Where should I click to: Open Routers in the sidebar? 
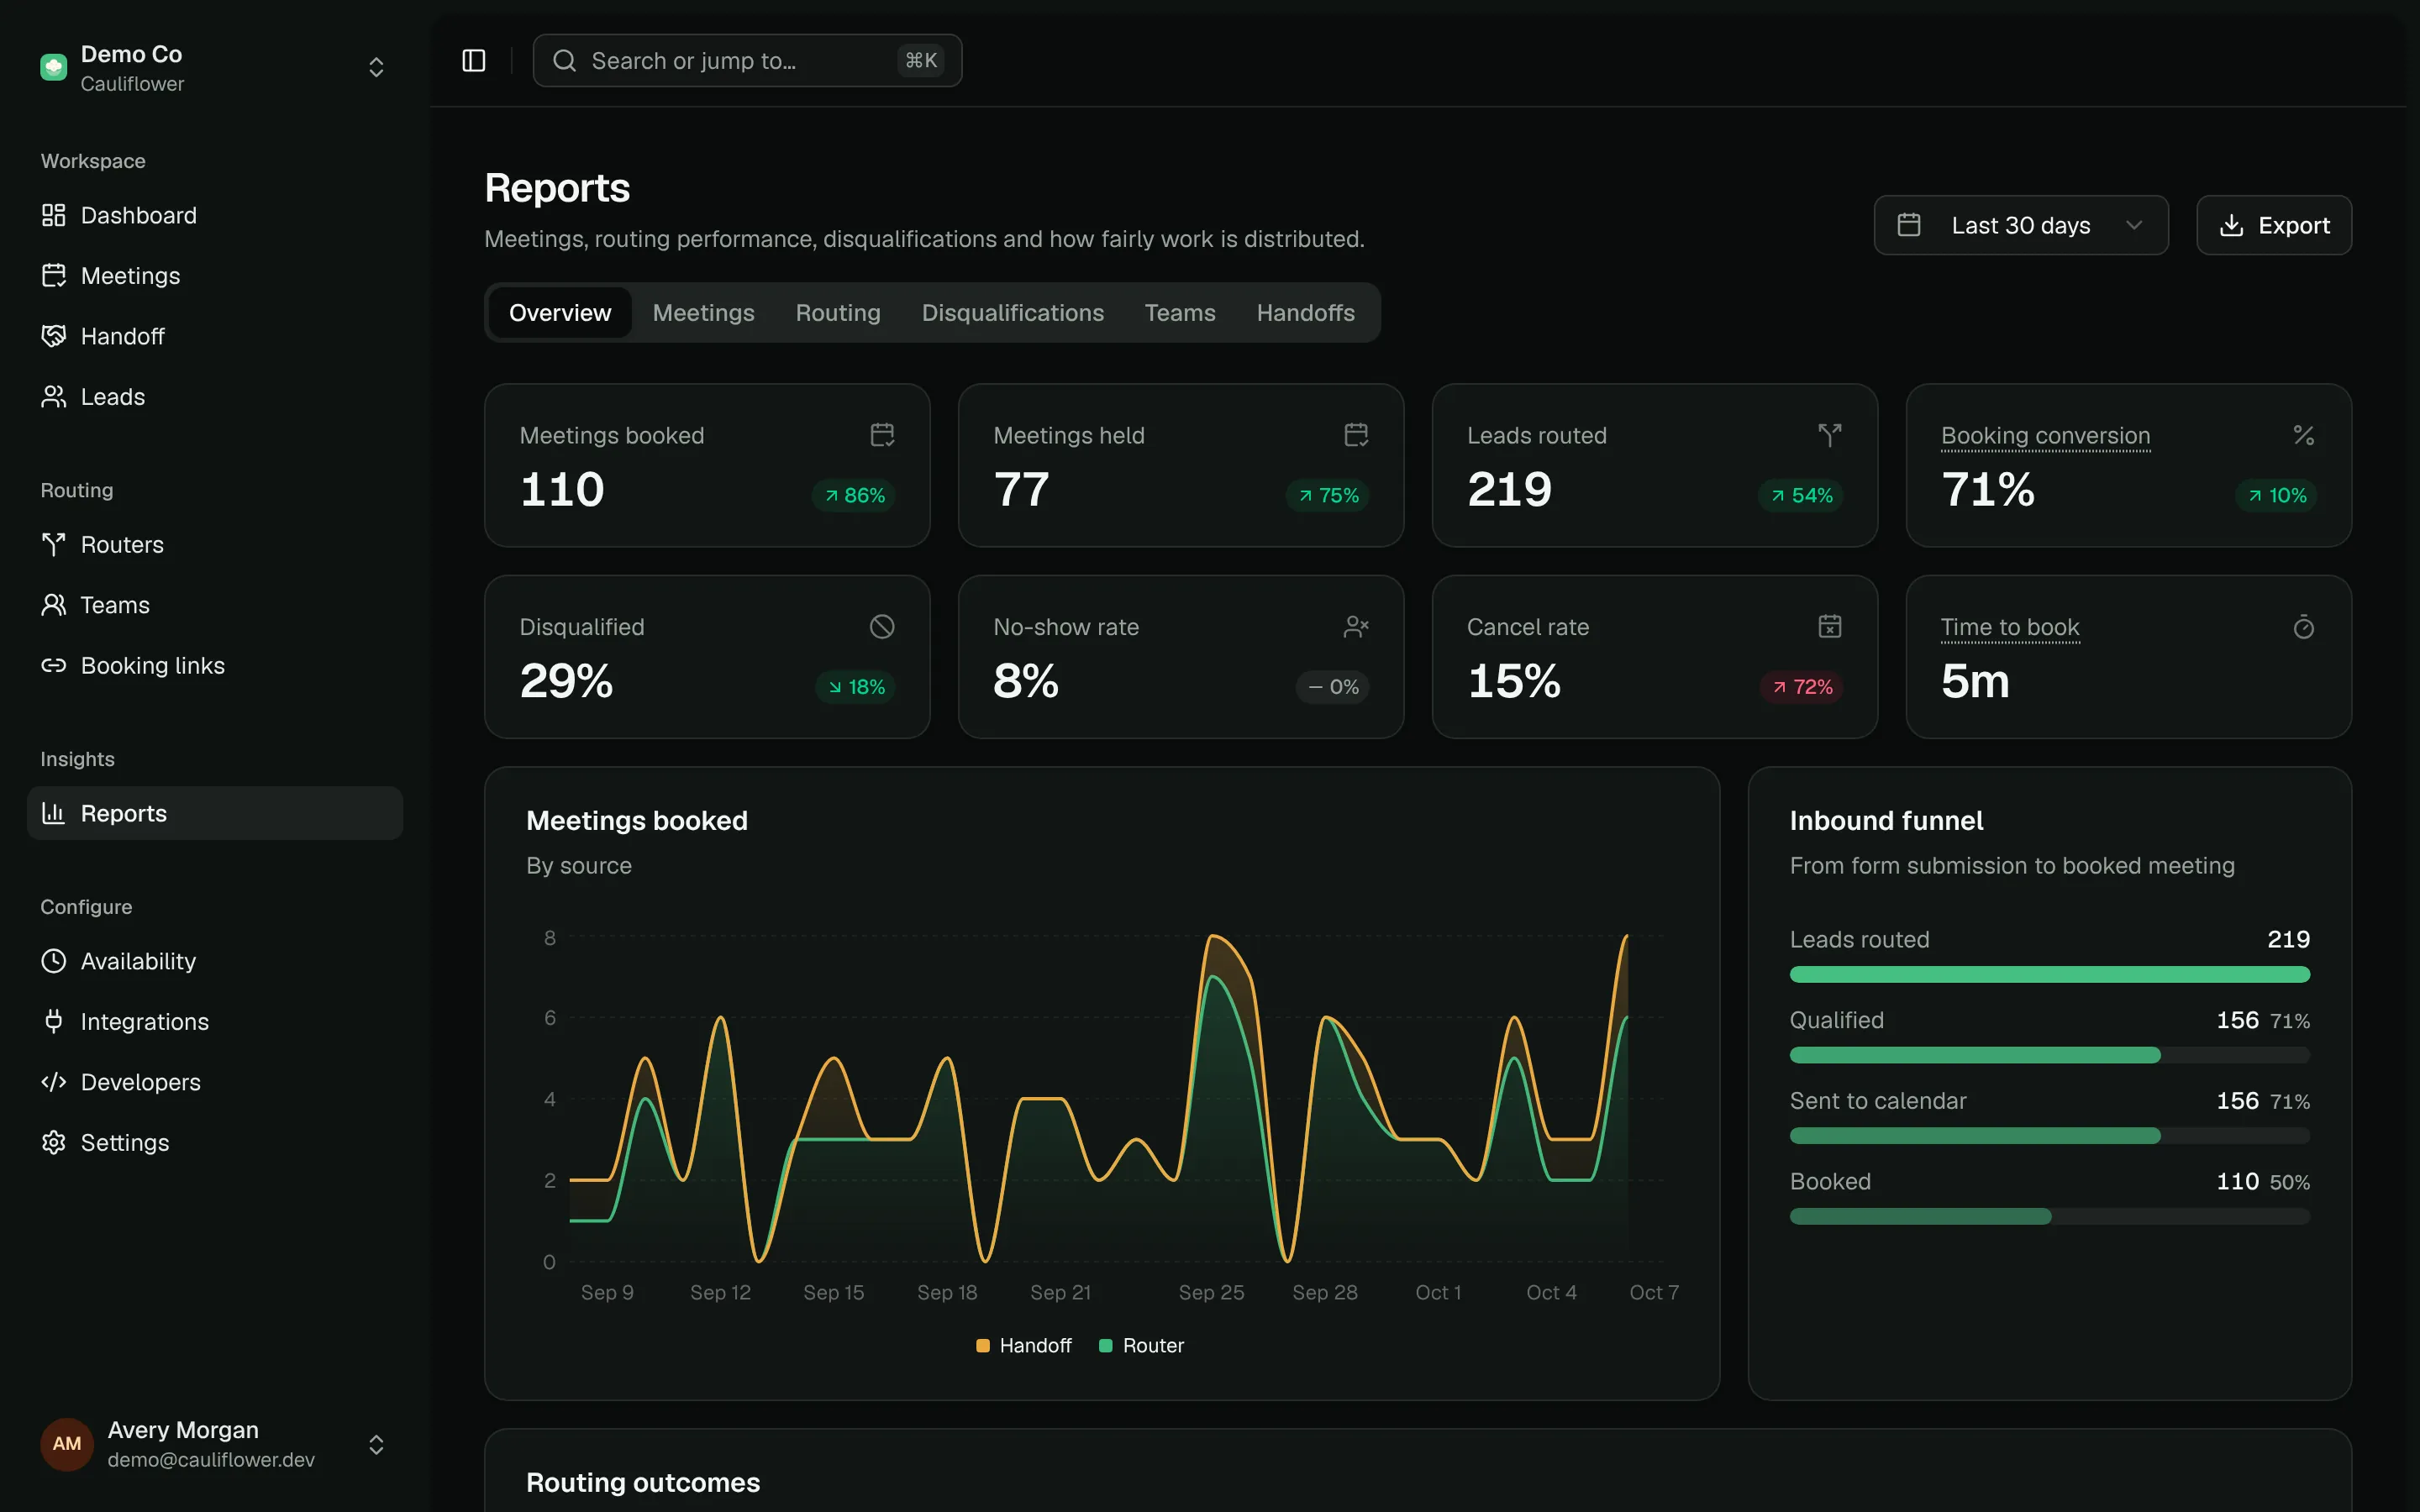coord(215,545)
